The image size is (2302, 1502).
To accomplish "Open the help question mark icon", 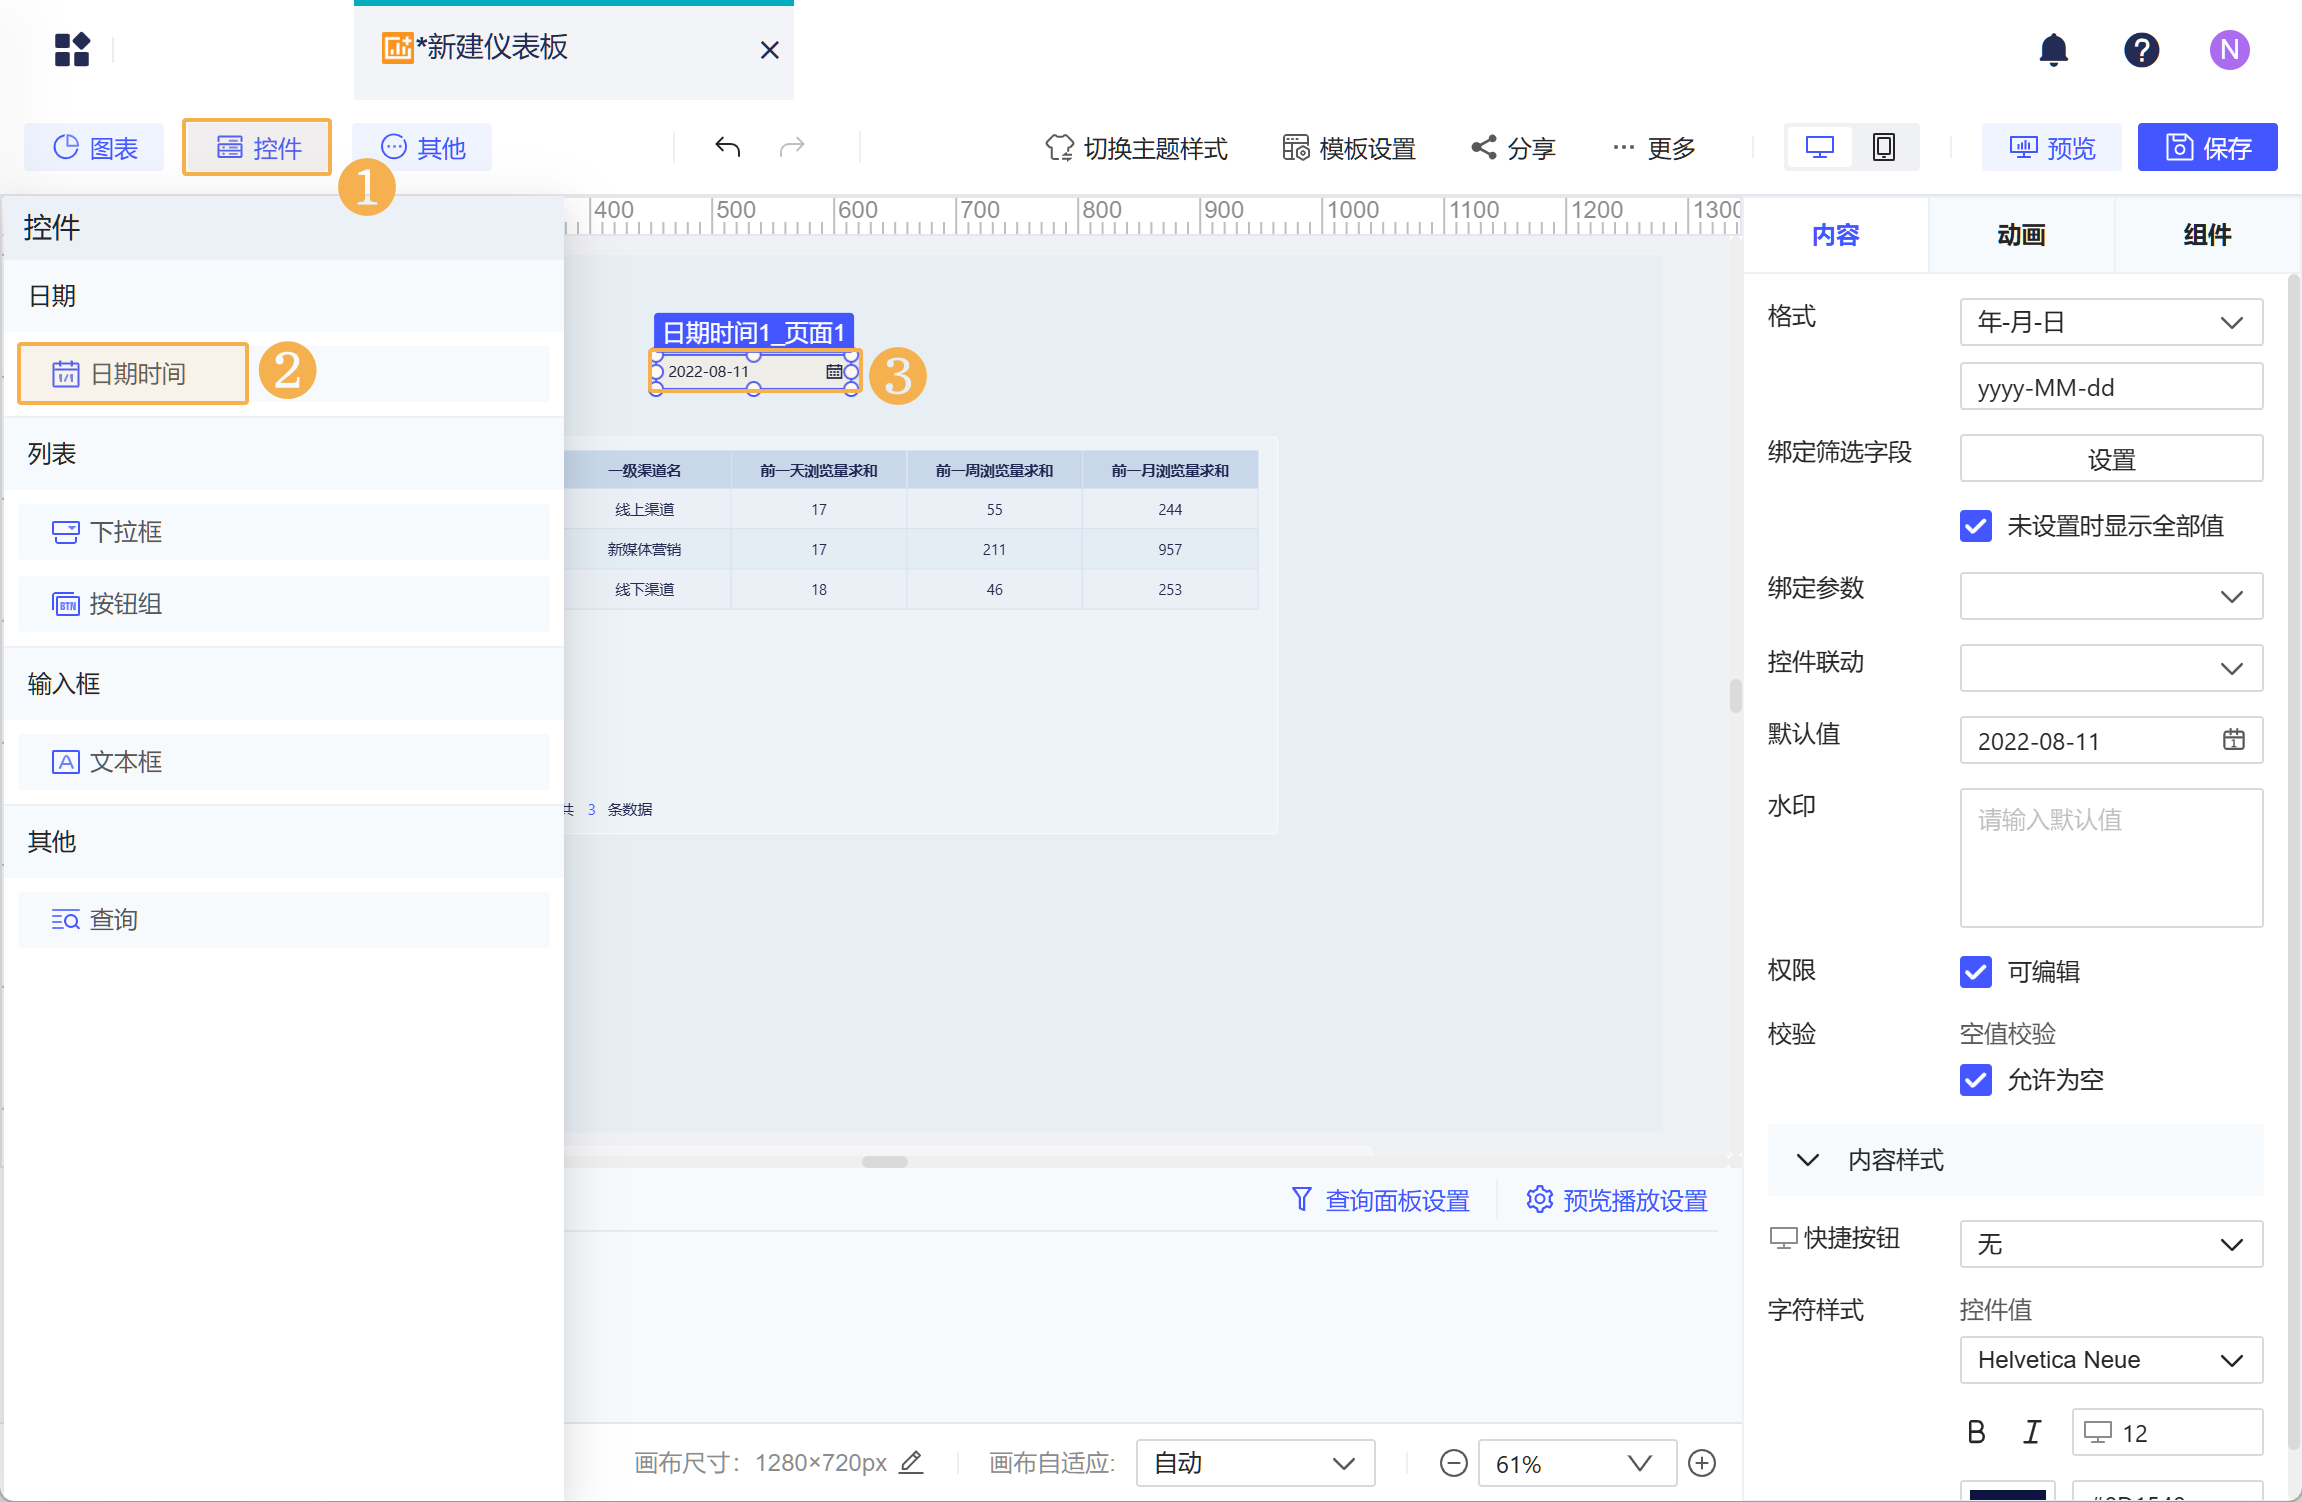I will (2141, 49).
